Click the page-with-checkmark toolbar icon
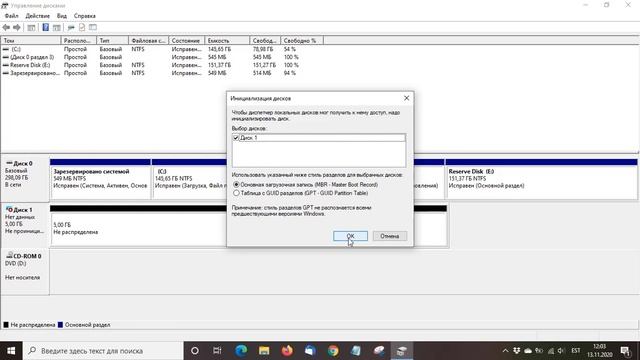The height and width of the screenshot is (360, 640). [82, 28]
